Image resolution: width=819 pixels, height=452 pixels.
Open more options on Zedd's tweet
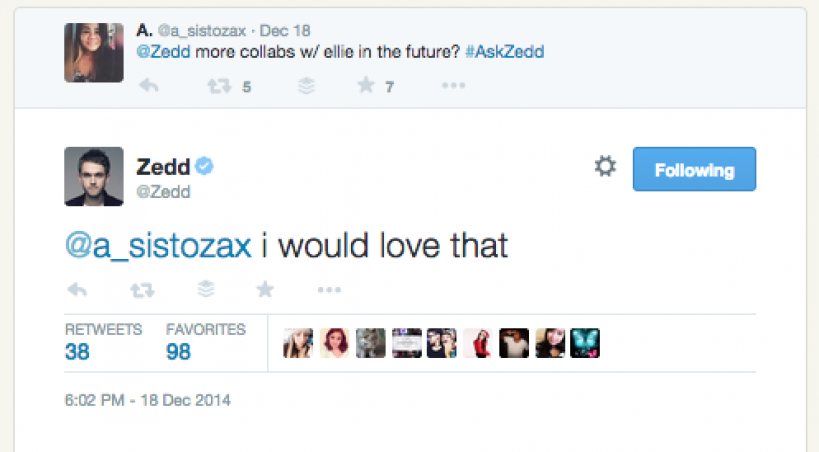(x=329, y=290)
